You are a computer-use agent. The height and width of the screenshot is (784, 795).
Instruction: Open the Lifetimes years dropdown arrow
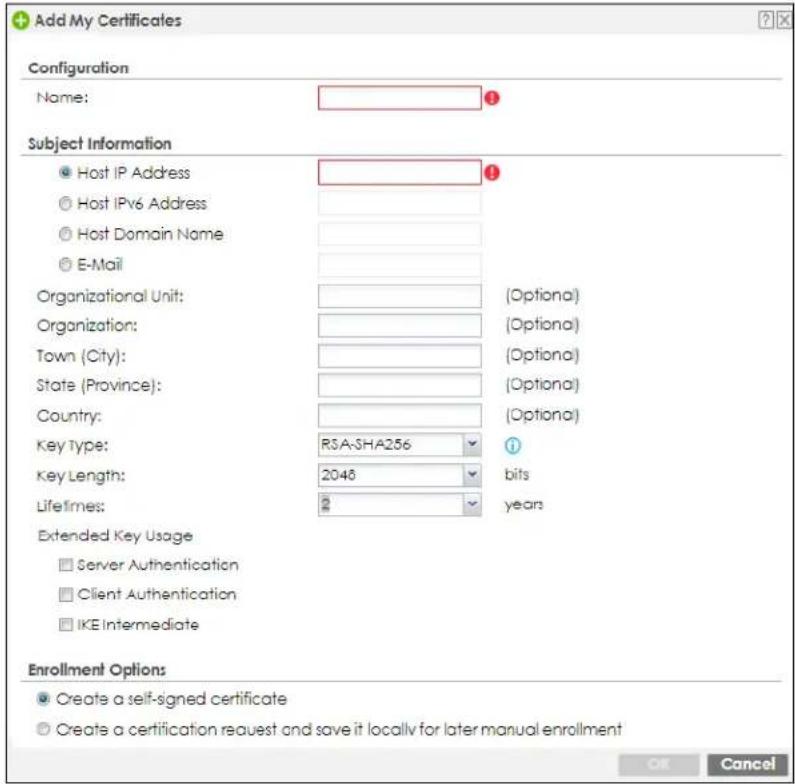point(472,505)
